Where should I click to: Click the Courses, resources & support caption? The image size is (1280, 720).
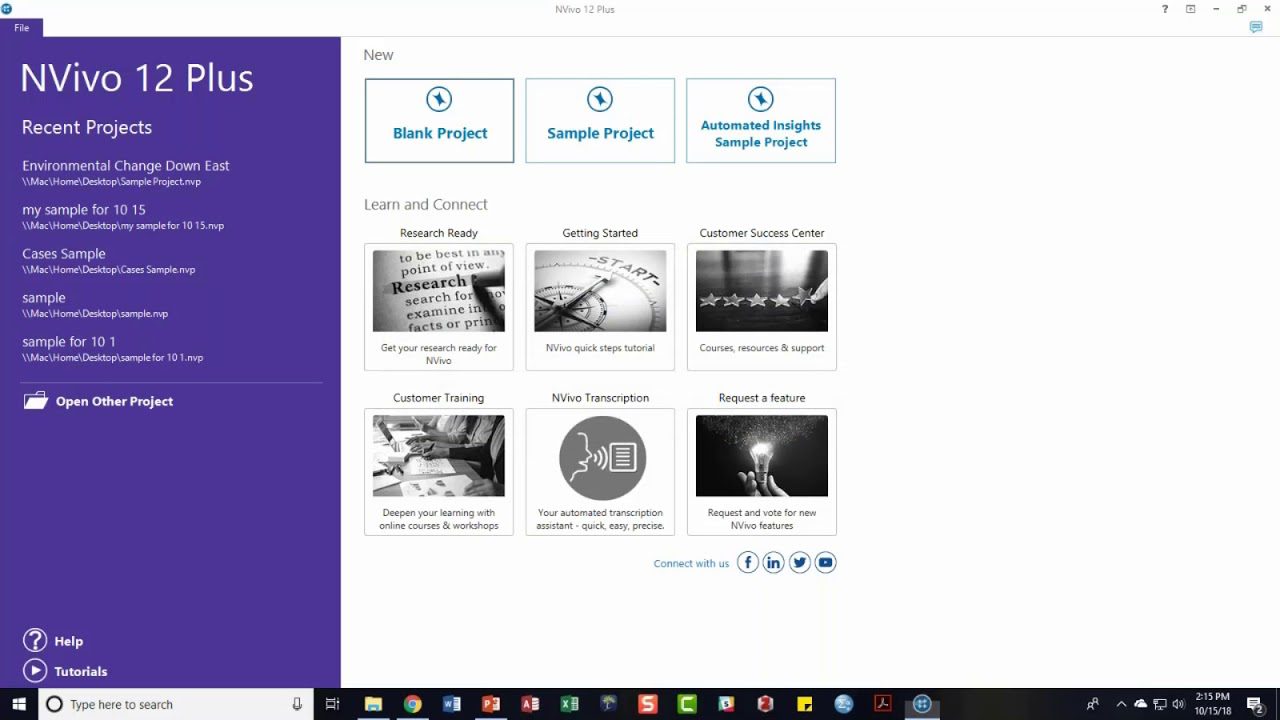pos(762,348)
